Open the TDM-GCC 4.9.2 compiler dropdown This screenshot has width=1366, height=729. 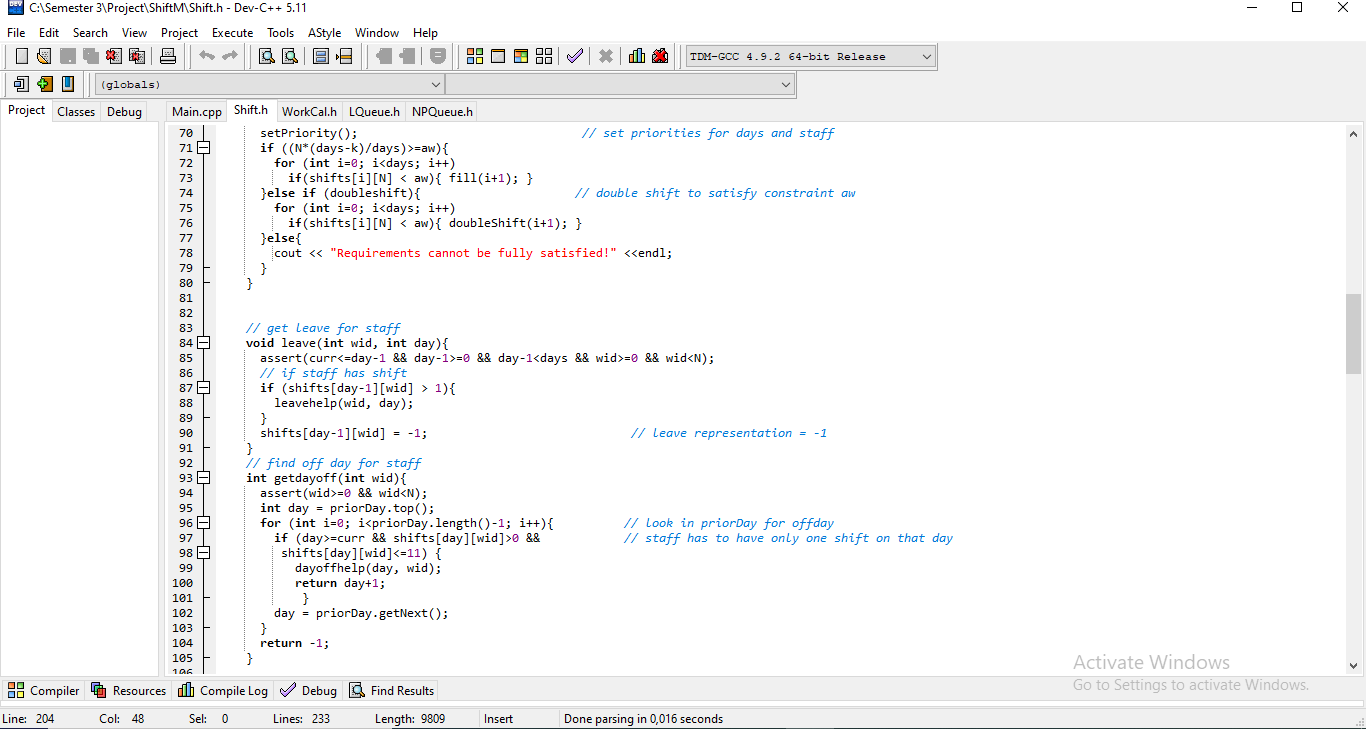(x=811, y=57)
